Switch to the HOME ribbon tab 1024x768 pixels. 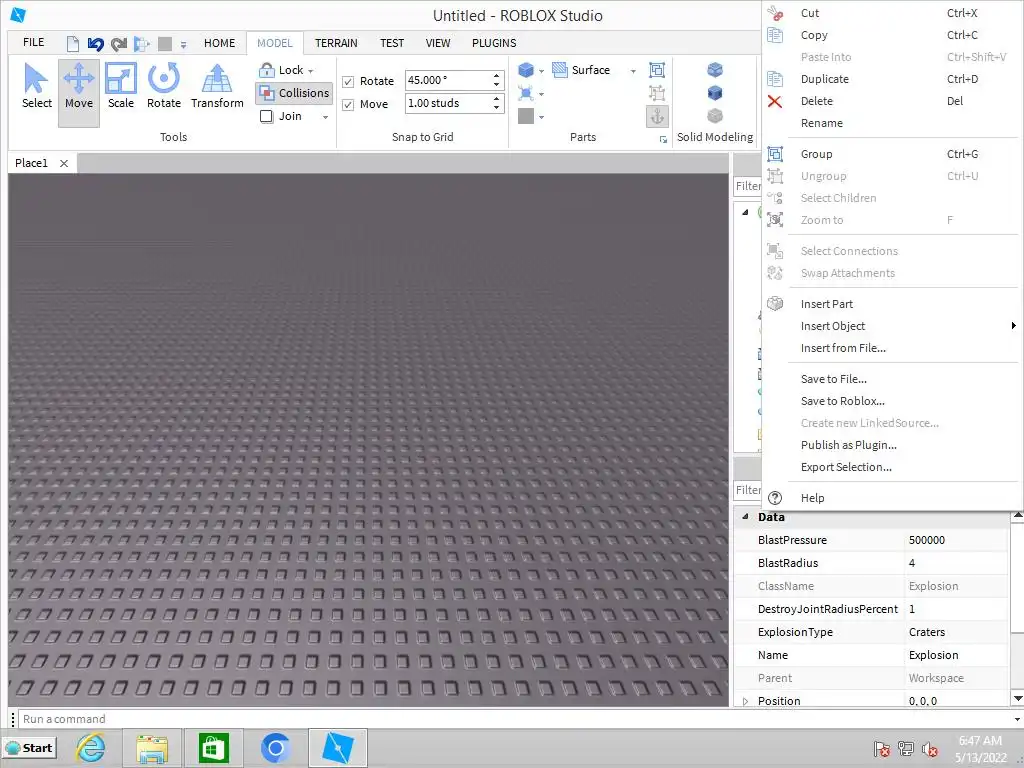(219, 43)
